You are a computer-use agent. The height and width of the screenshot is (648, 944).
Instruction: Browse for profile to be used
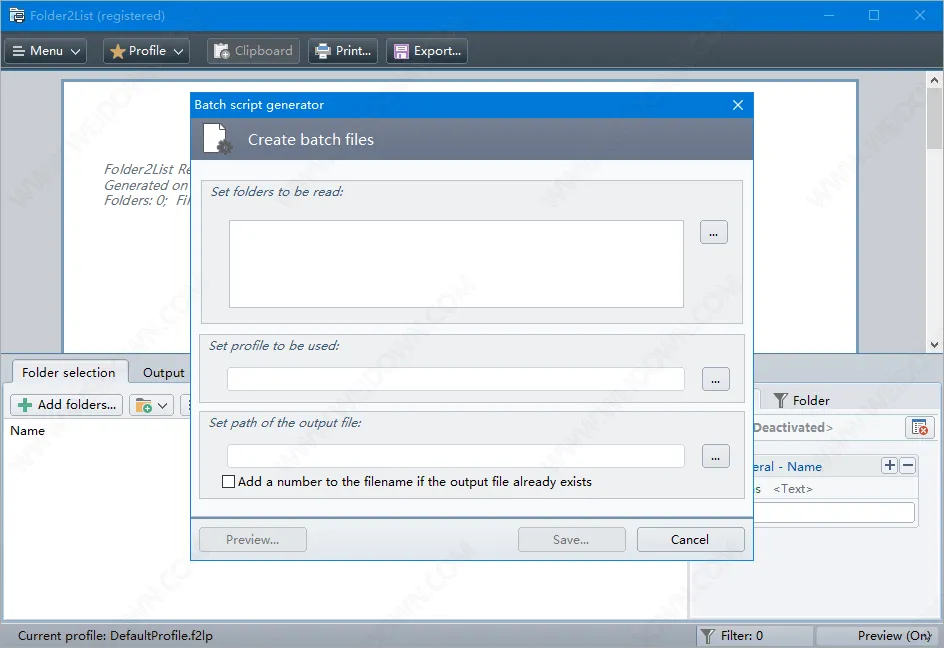(715, 379)
